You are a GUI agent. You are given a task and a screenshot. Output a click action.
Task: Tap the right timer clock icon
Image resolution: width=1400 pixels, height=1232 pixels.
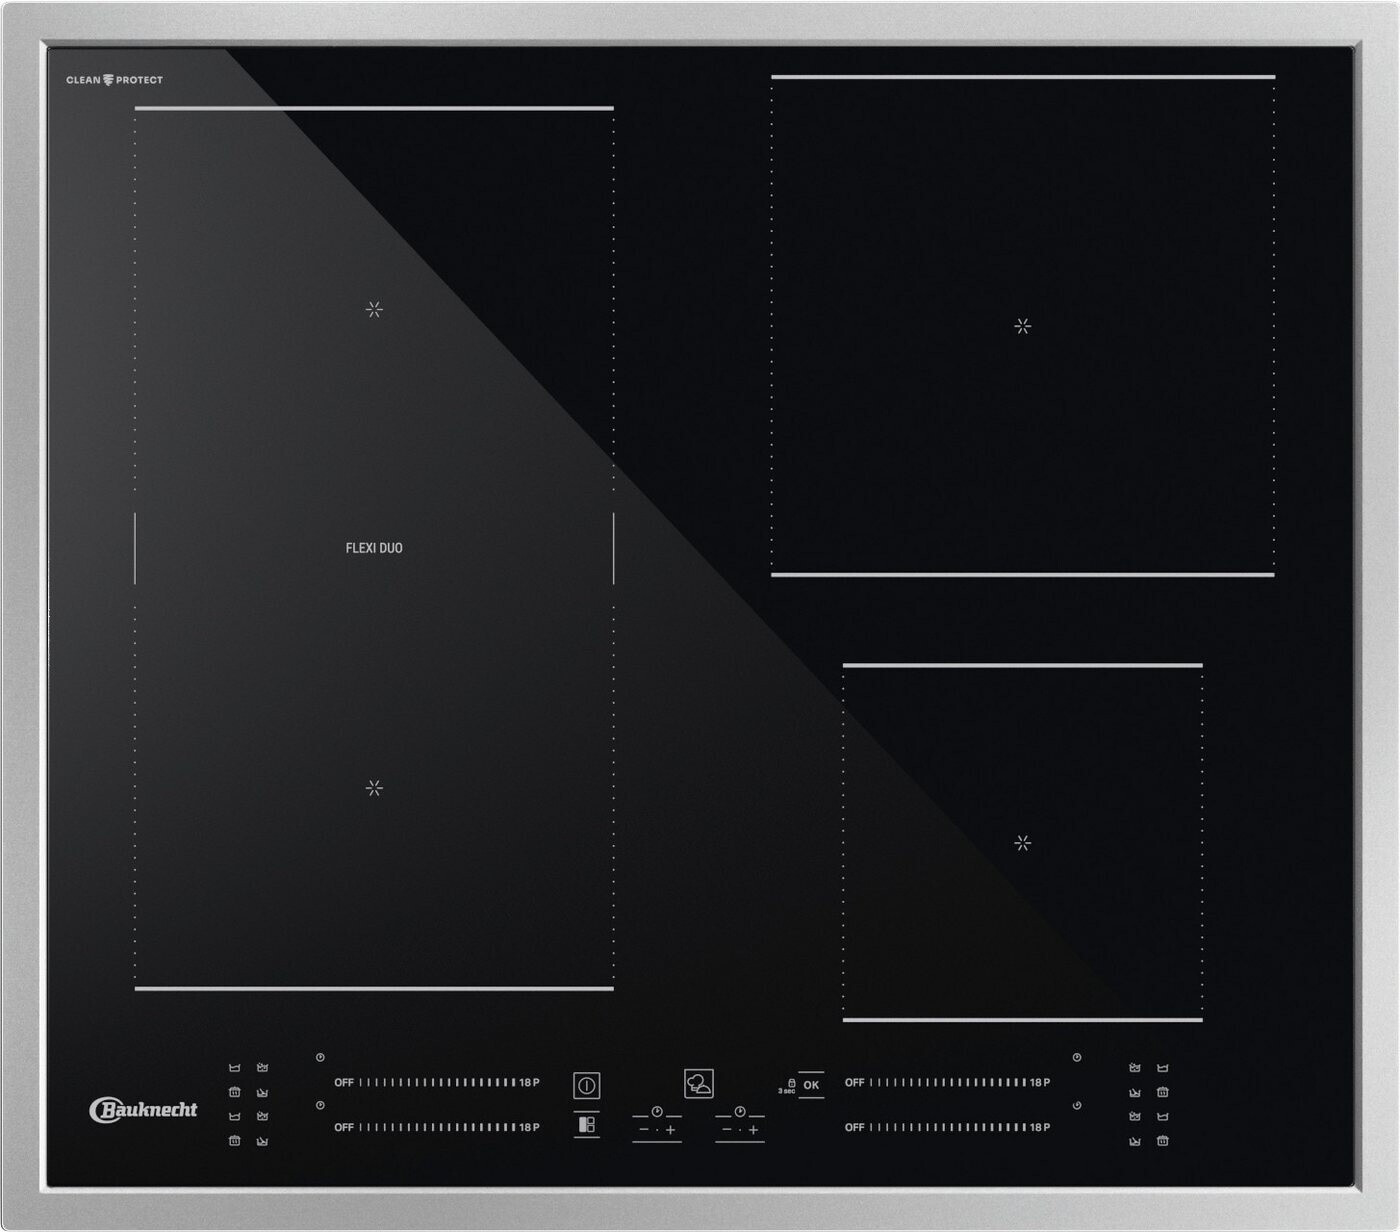pos(739,1111)
